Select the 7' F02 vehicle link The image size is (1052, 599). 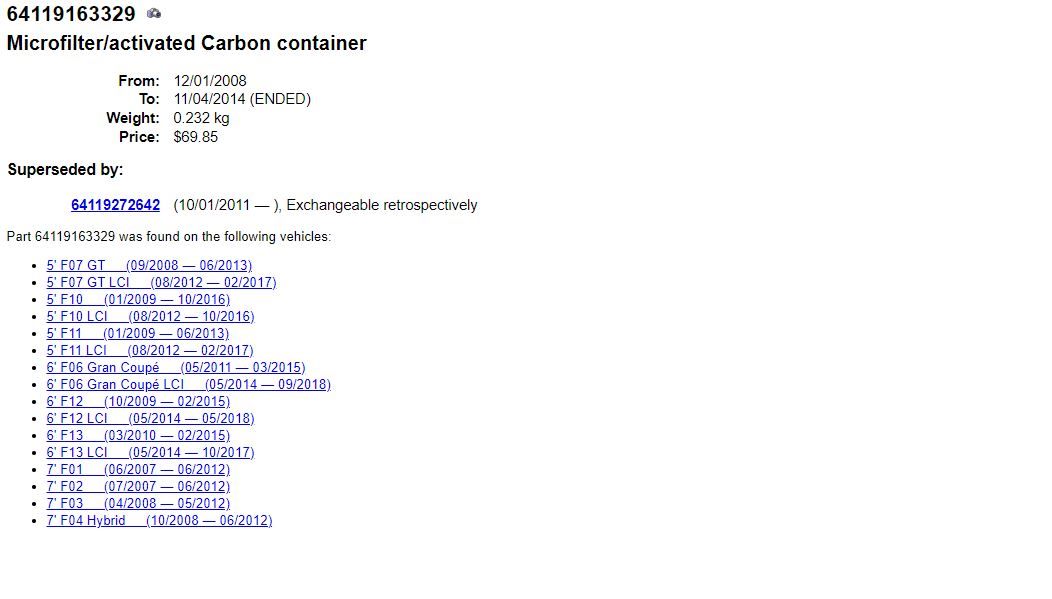[x=138, y=487]
